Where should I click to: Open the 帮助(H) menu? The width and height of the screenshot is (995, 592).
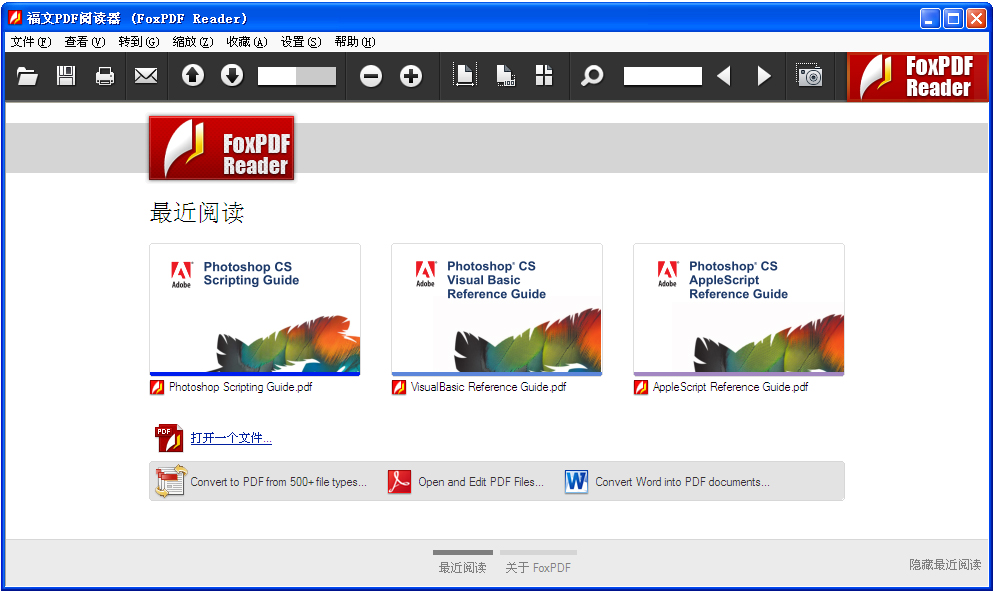click(x=355, y=42)
